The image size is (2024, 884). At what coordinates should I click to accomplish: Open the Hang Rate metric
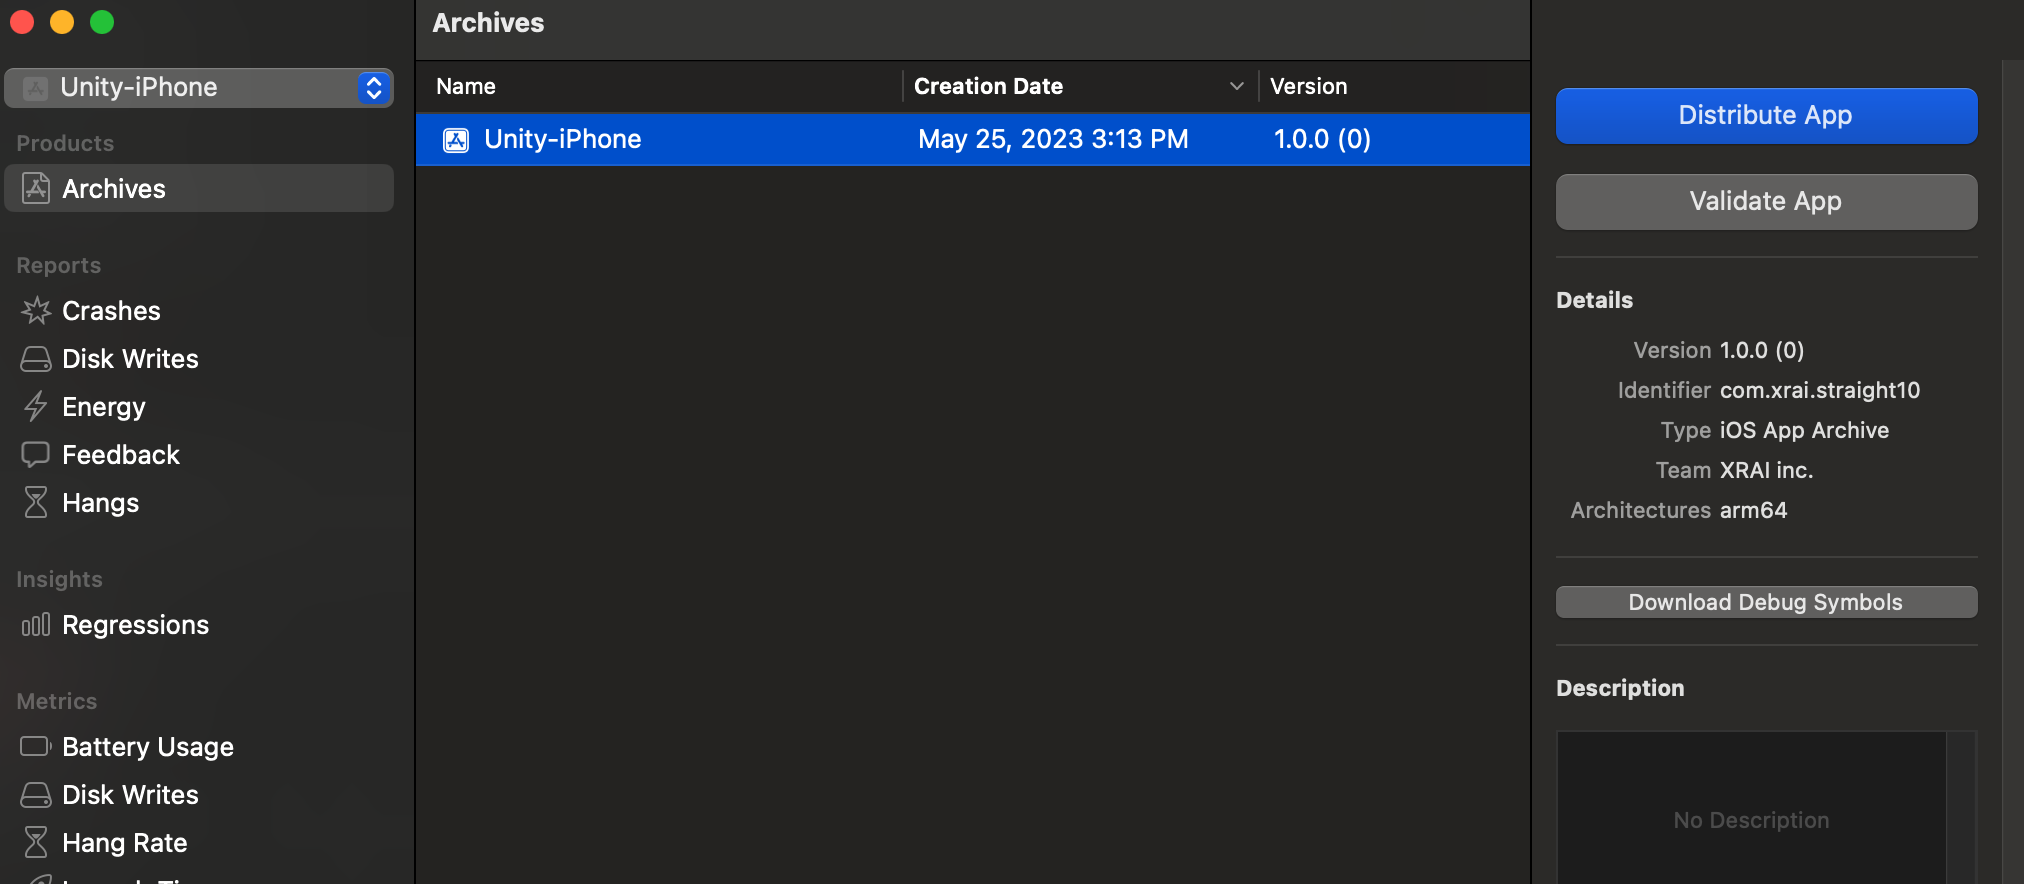(124, 843)
